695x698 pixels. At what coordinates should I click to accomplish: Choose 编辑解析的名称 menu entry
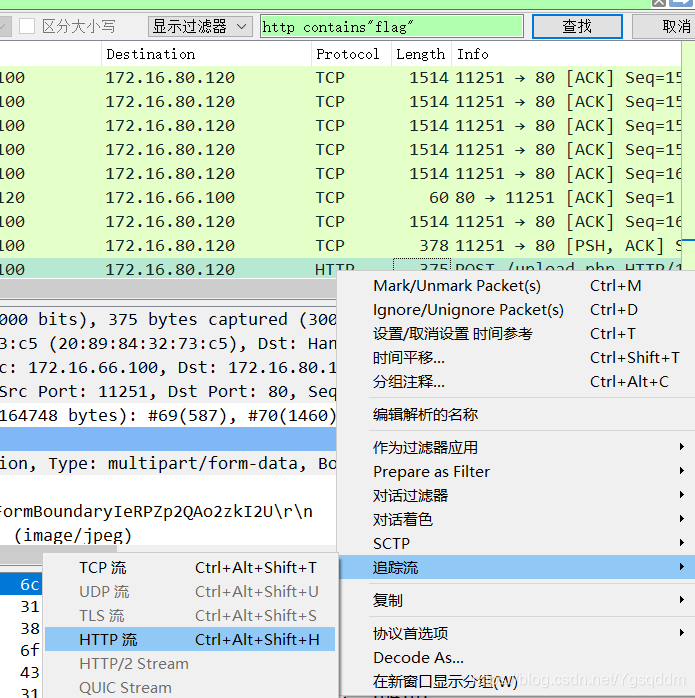[516, 415]
